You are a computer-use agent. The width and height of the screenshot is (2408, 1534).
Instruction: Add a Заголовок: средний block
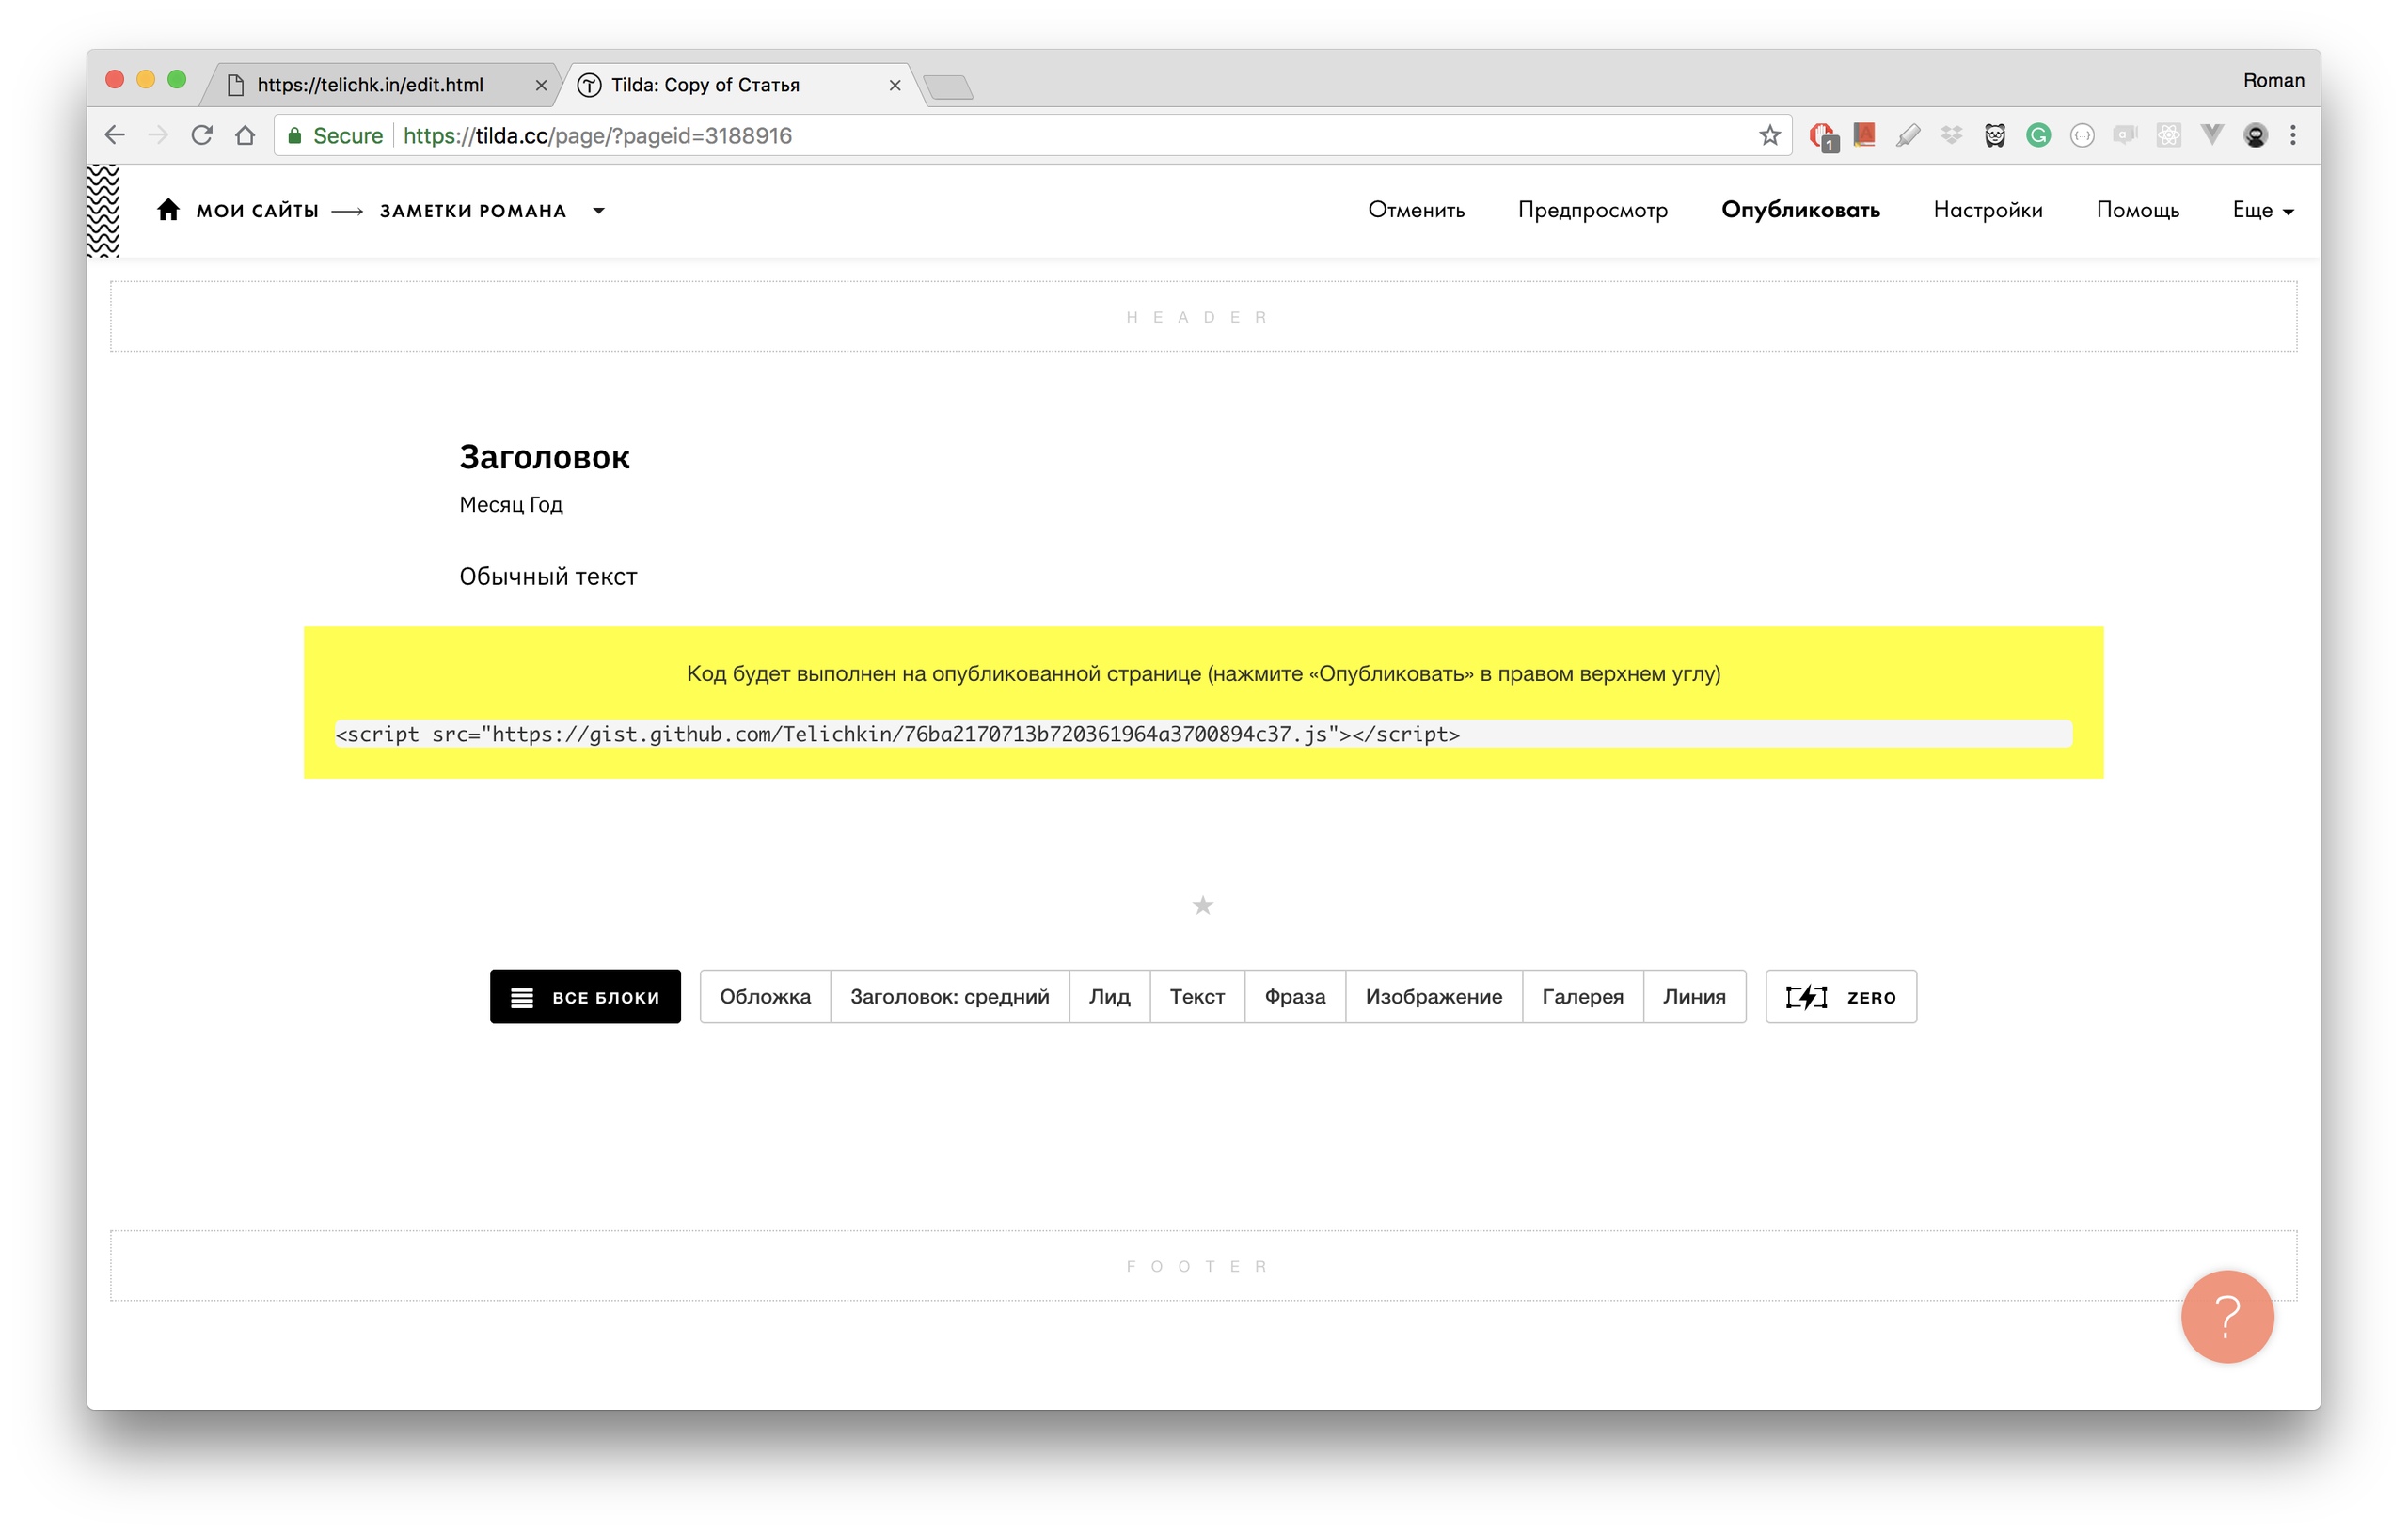click(949, 997)
